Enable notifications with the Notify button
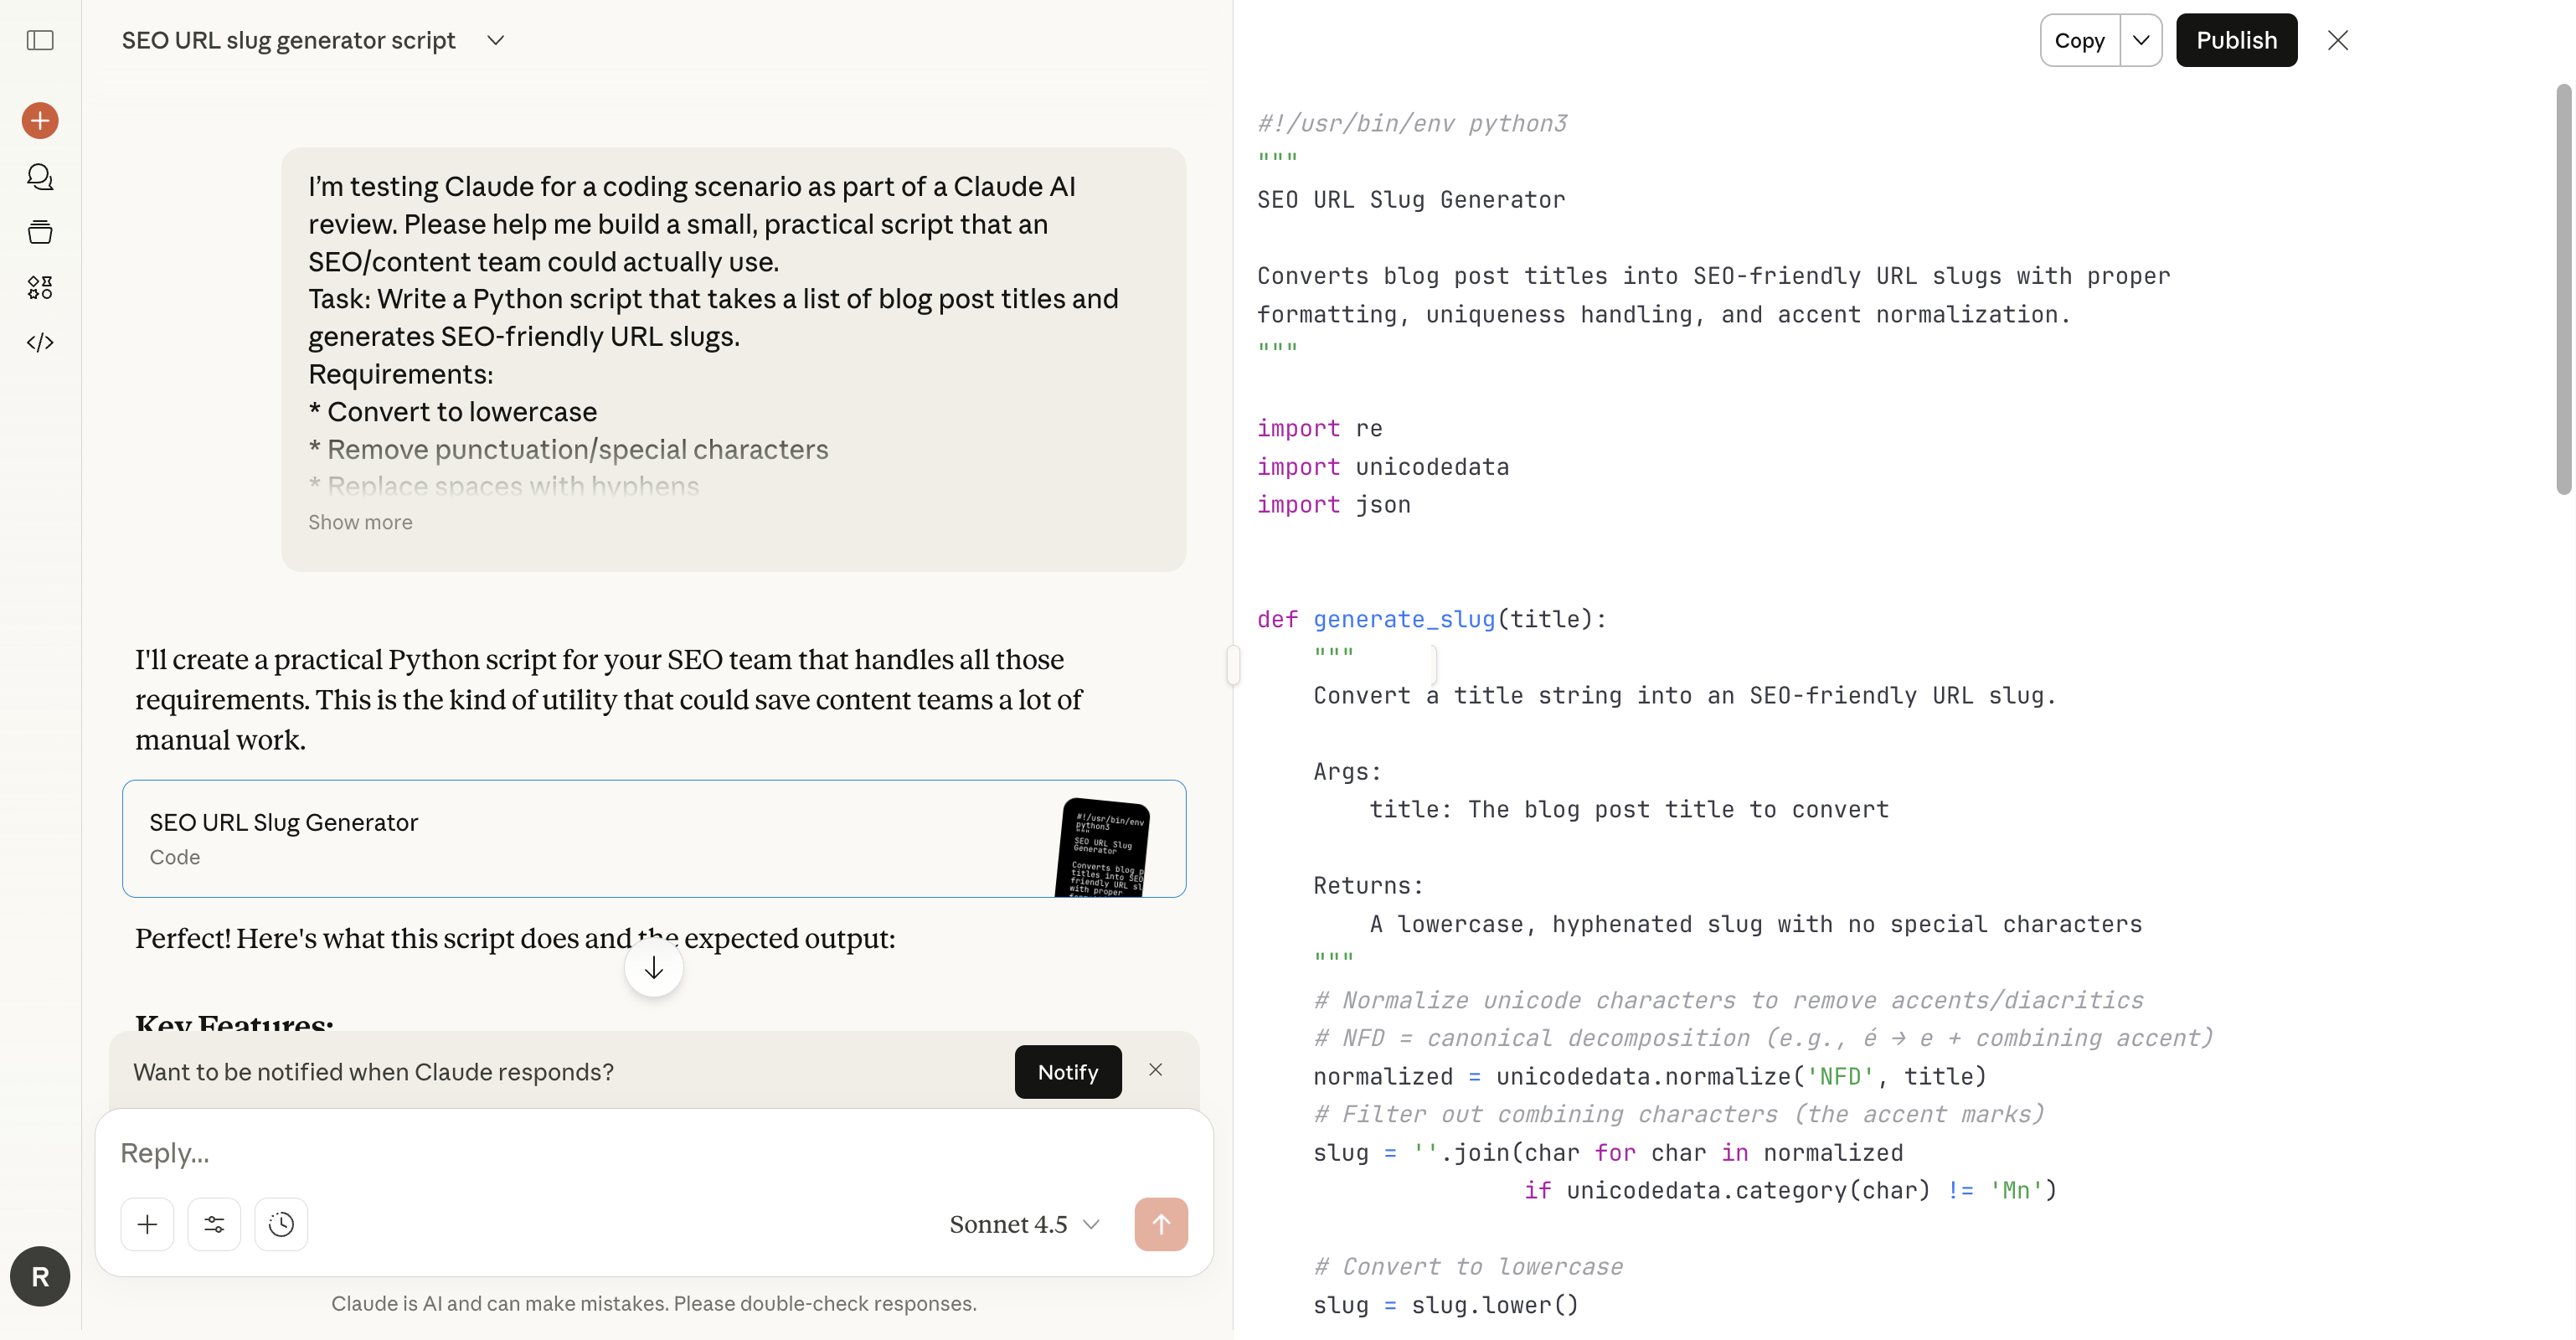Screen dimensions: 2576x1340 1067,1071
